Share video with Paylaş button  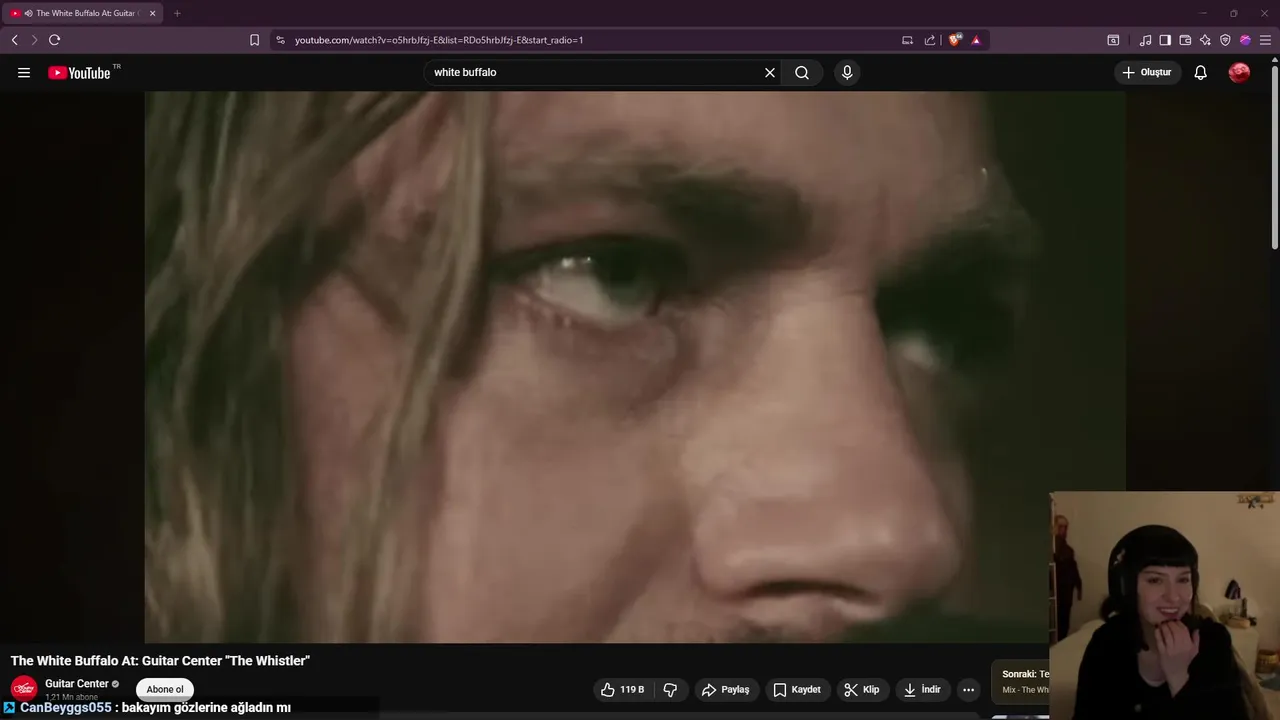click(725, 689)
